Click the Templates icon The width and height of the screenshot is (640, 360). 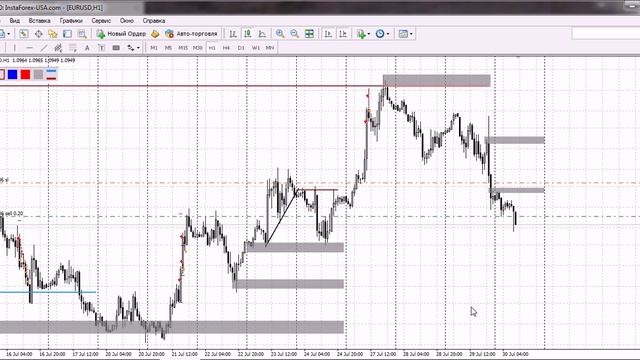click(403, 34)
